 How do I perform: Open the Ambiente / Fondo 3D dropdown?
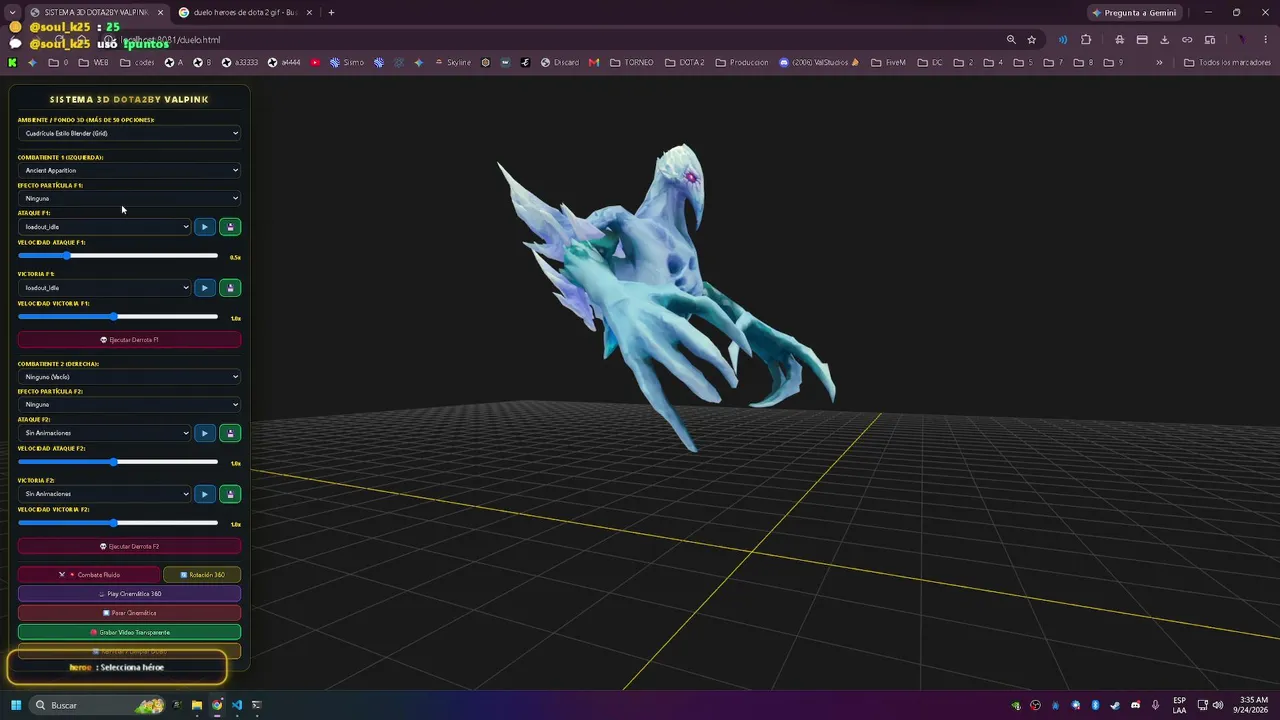point(129,133)
